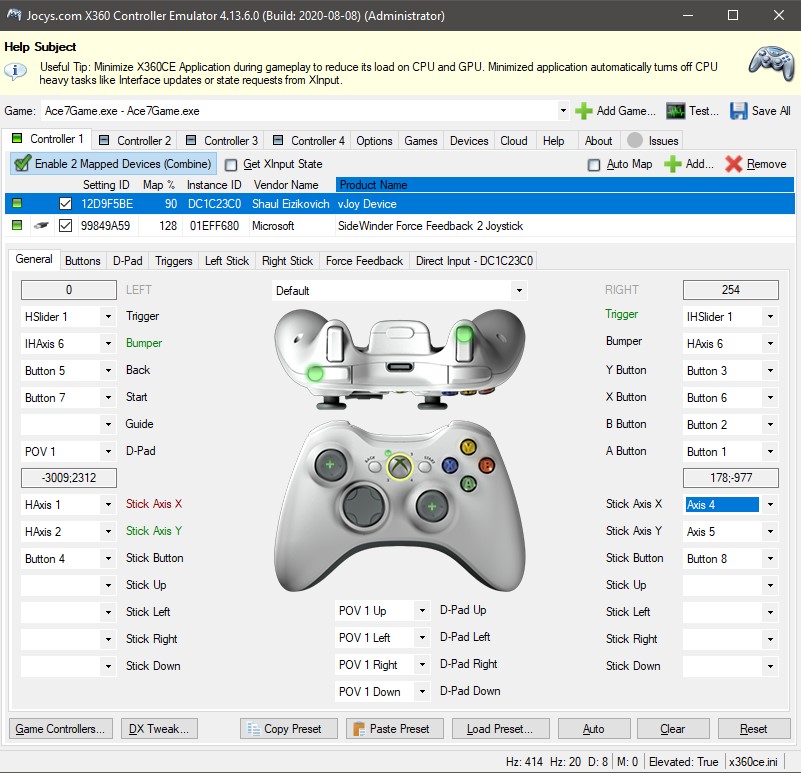Click yellow Y button on controller image
Screen dimensions: 801x773
point(468,447)
